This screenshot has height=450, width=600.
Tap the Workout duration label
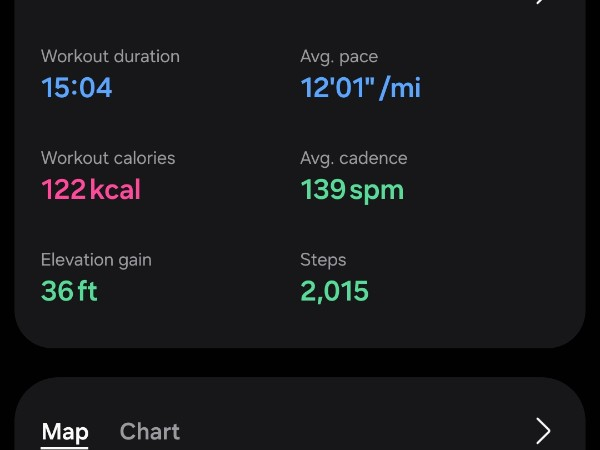[x=110, y=57]
